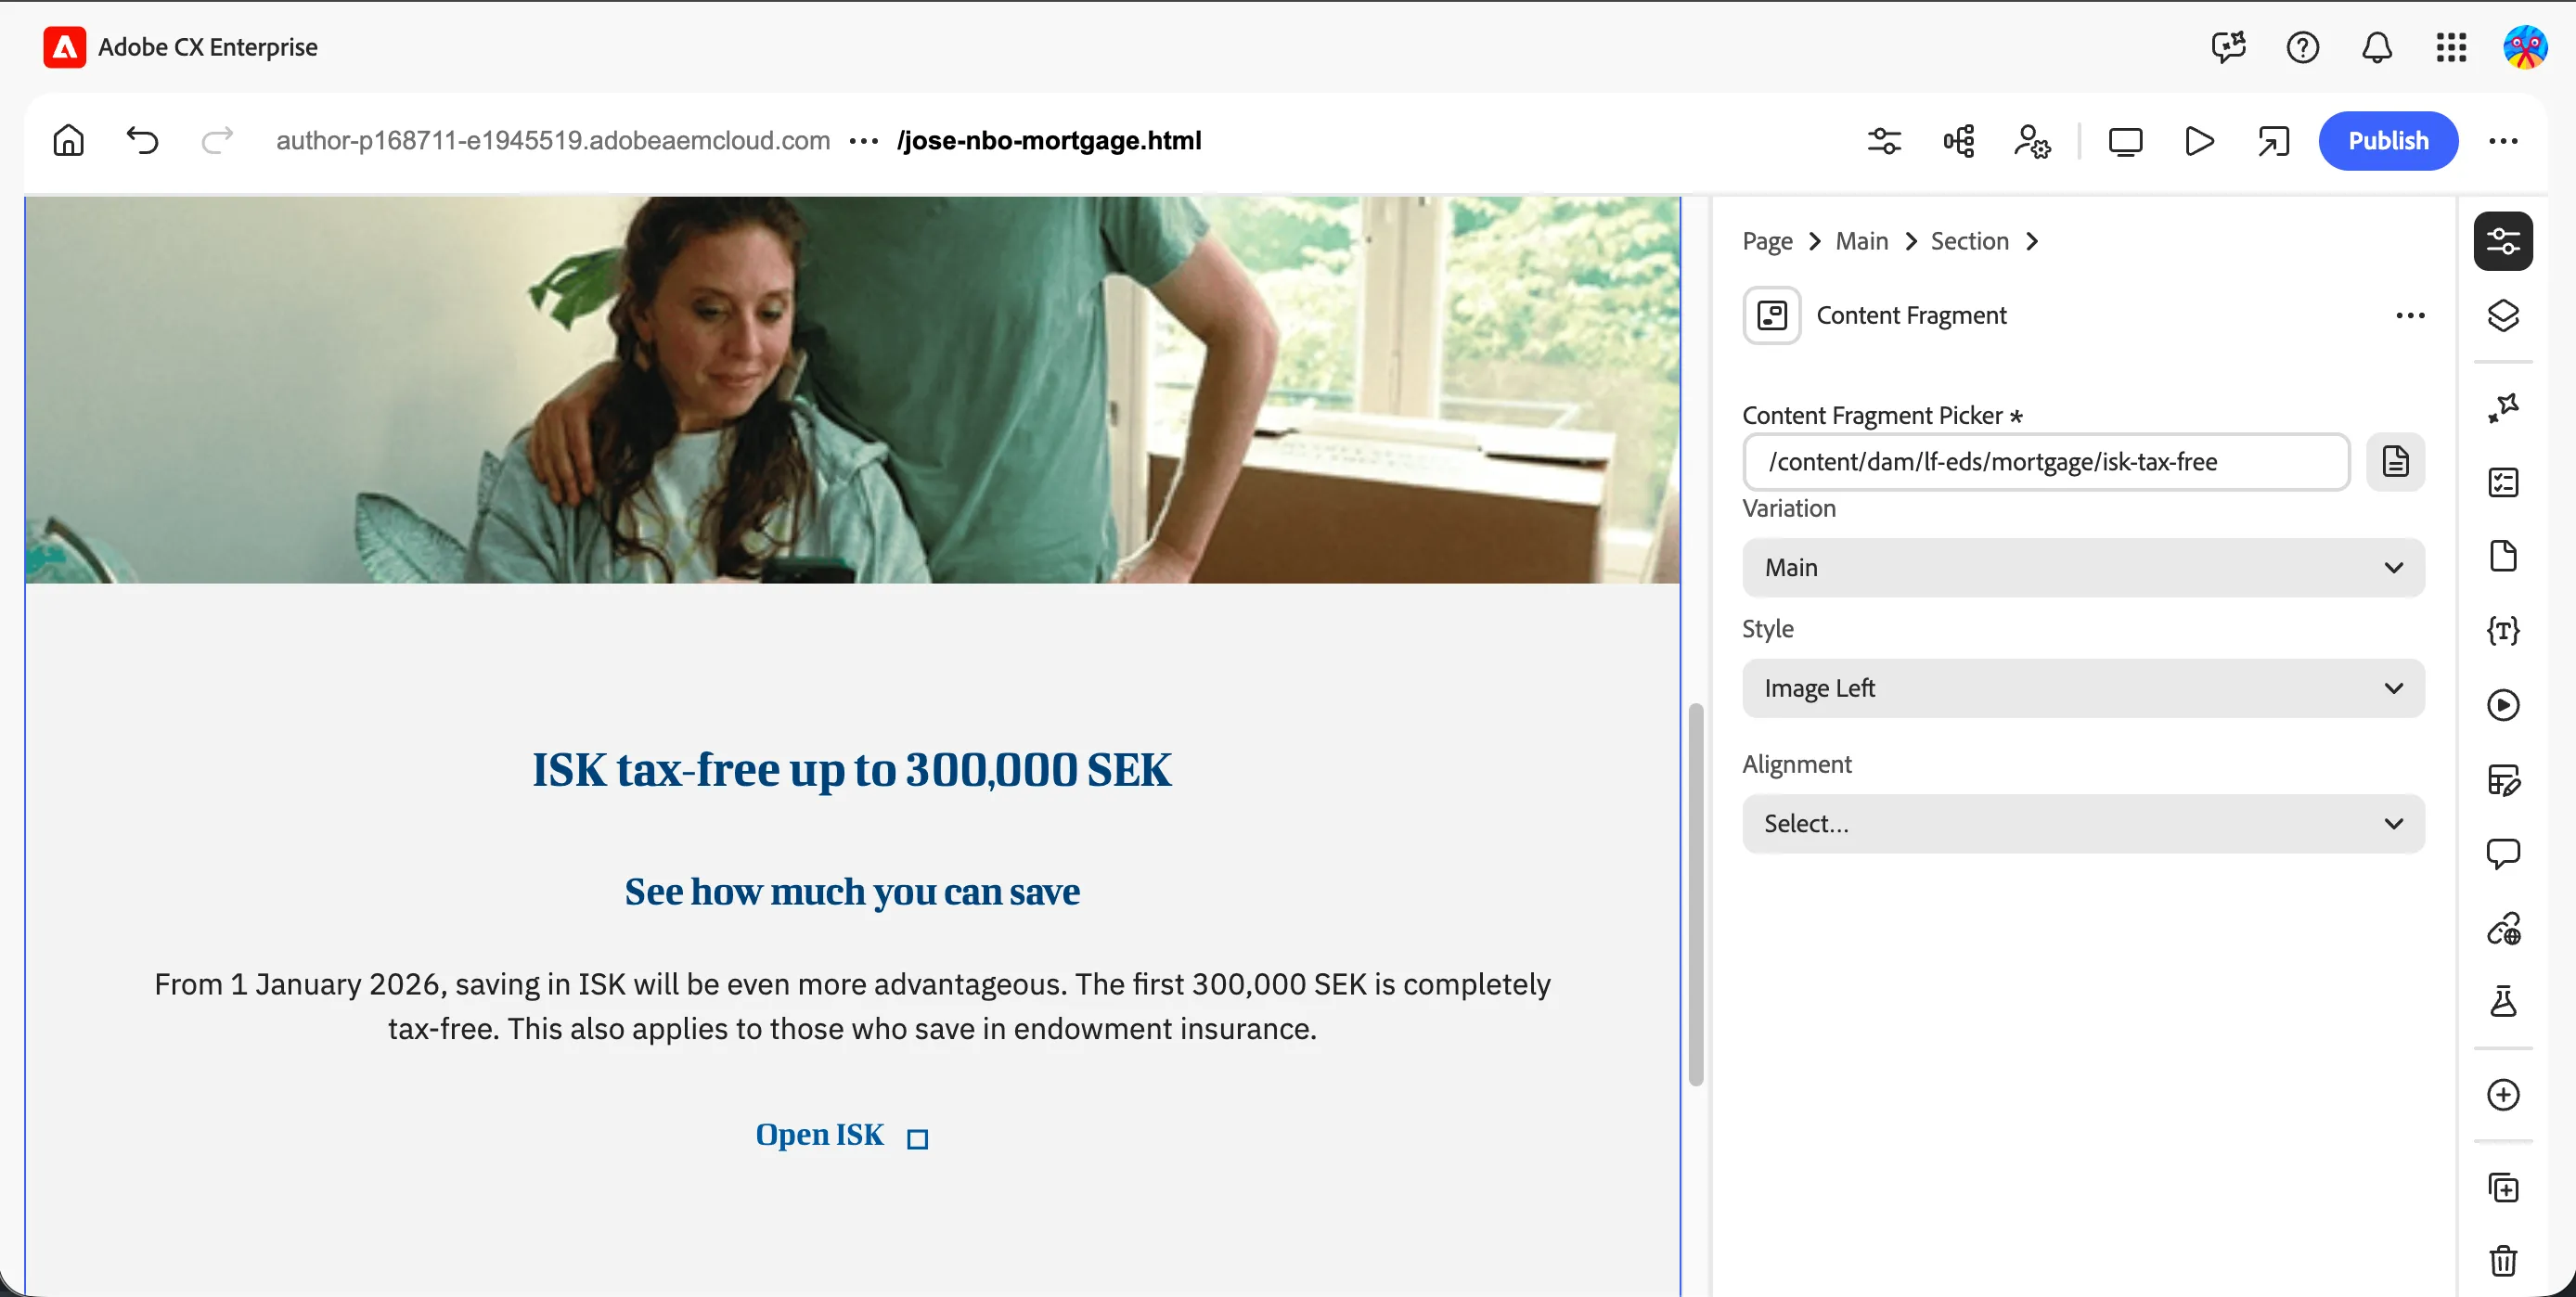Screen dimensions: 2576x1297
Task: Select the Section breadcrumb
Action: [x=1969, y=241]
